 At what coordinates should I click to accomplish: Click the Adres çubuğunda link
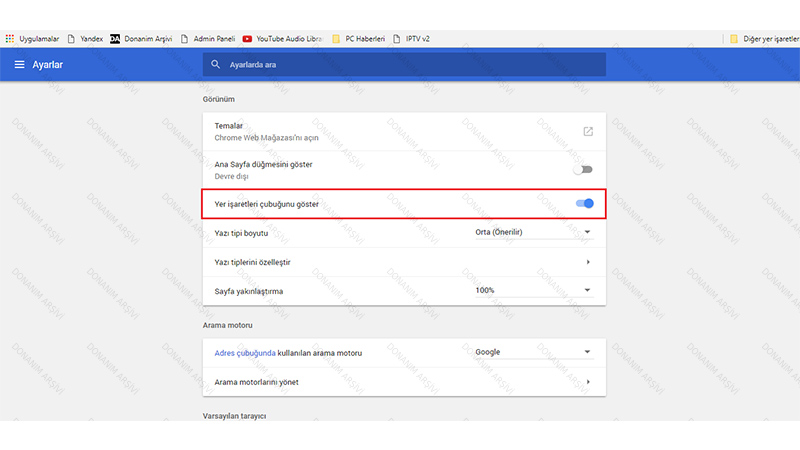pyautogui.click(x=243, y=353)
